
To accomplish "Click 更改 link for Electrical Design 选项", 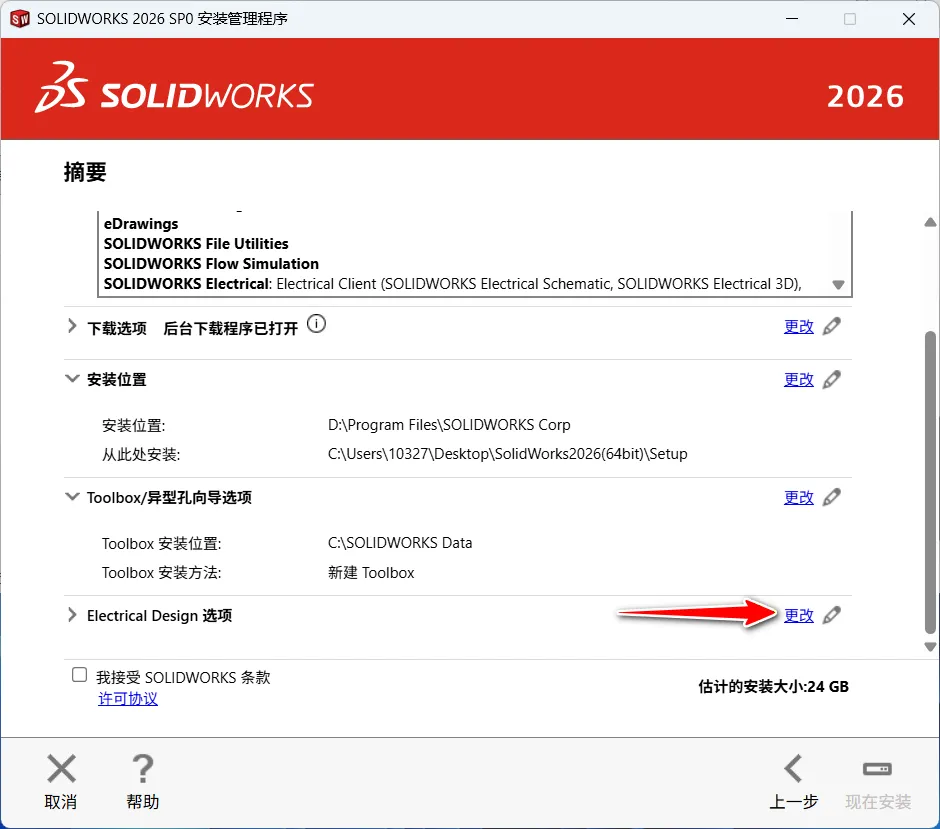I will tap(799, 616).
